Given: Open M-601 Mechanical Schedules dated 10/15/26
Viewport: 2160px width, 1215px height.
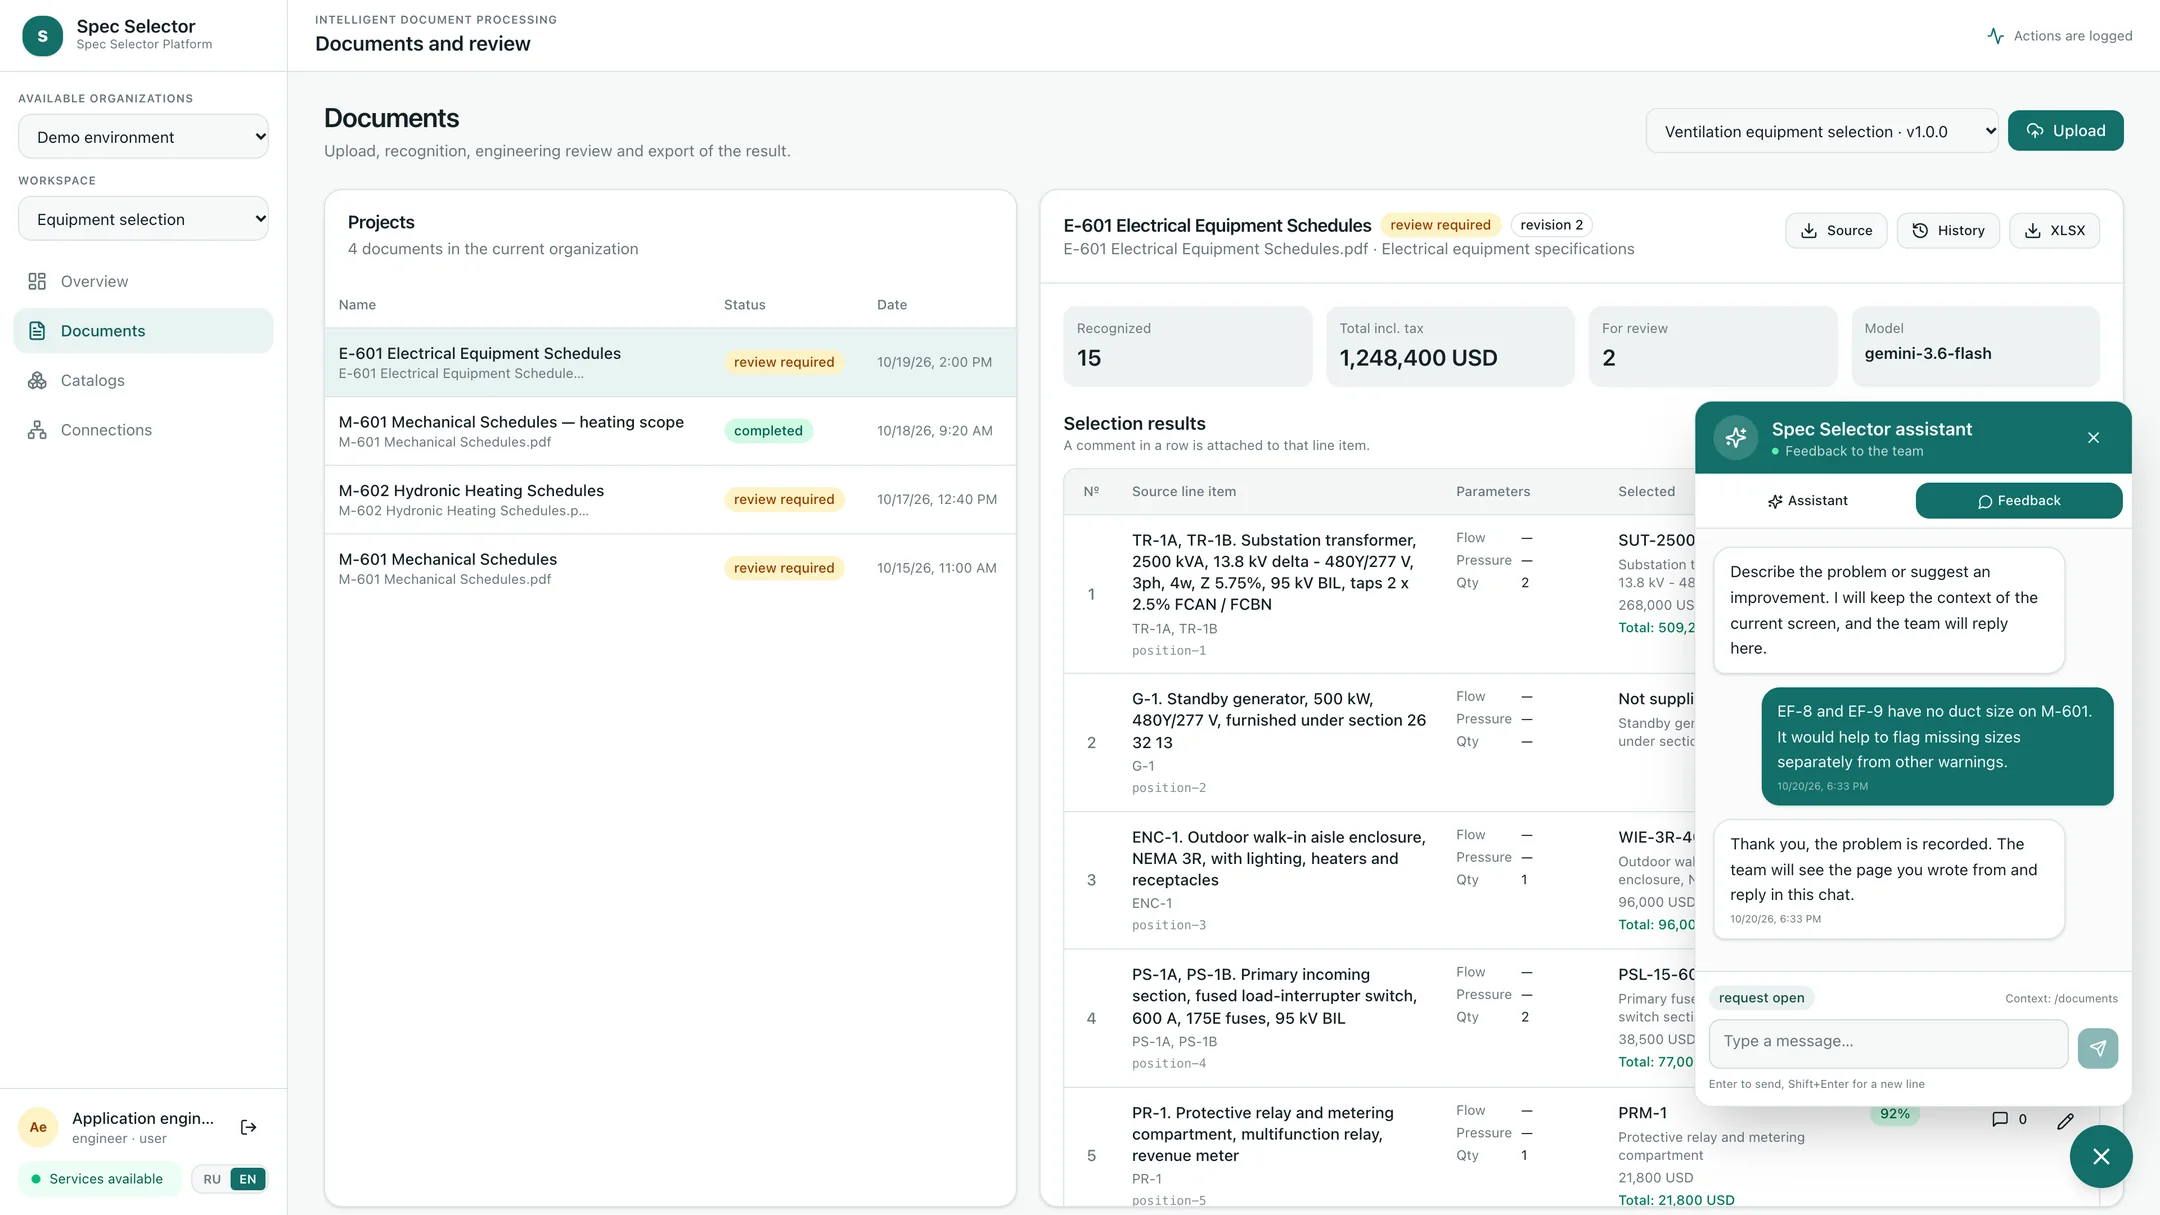Looking at the screenshot, I should pyautogui.click(x=670, y=568).
